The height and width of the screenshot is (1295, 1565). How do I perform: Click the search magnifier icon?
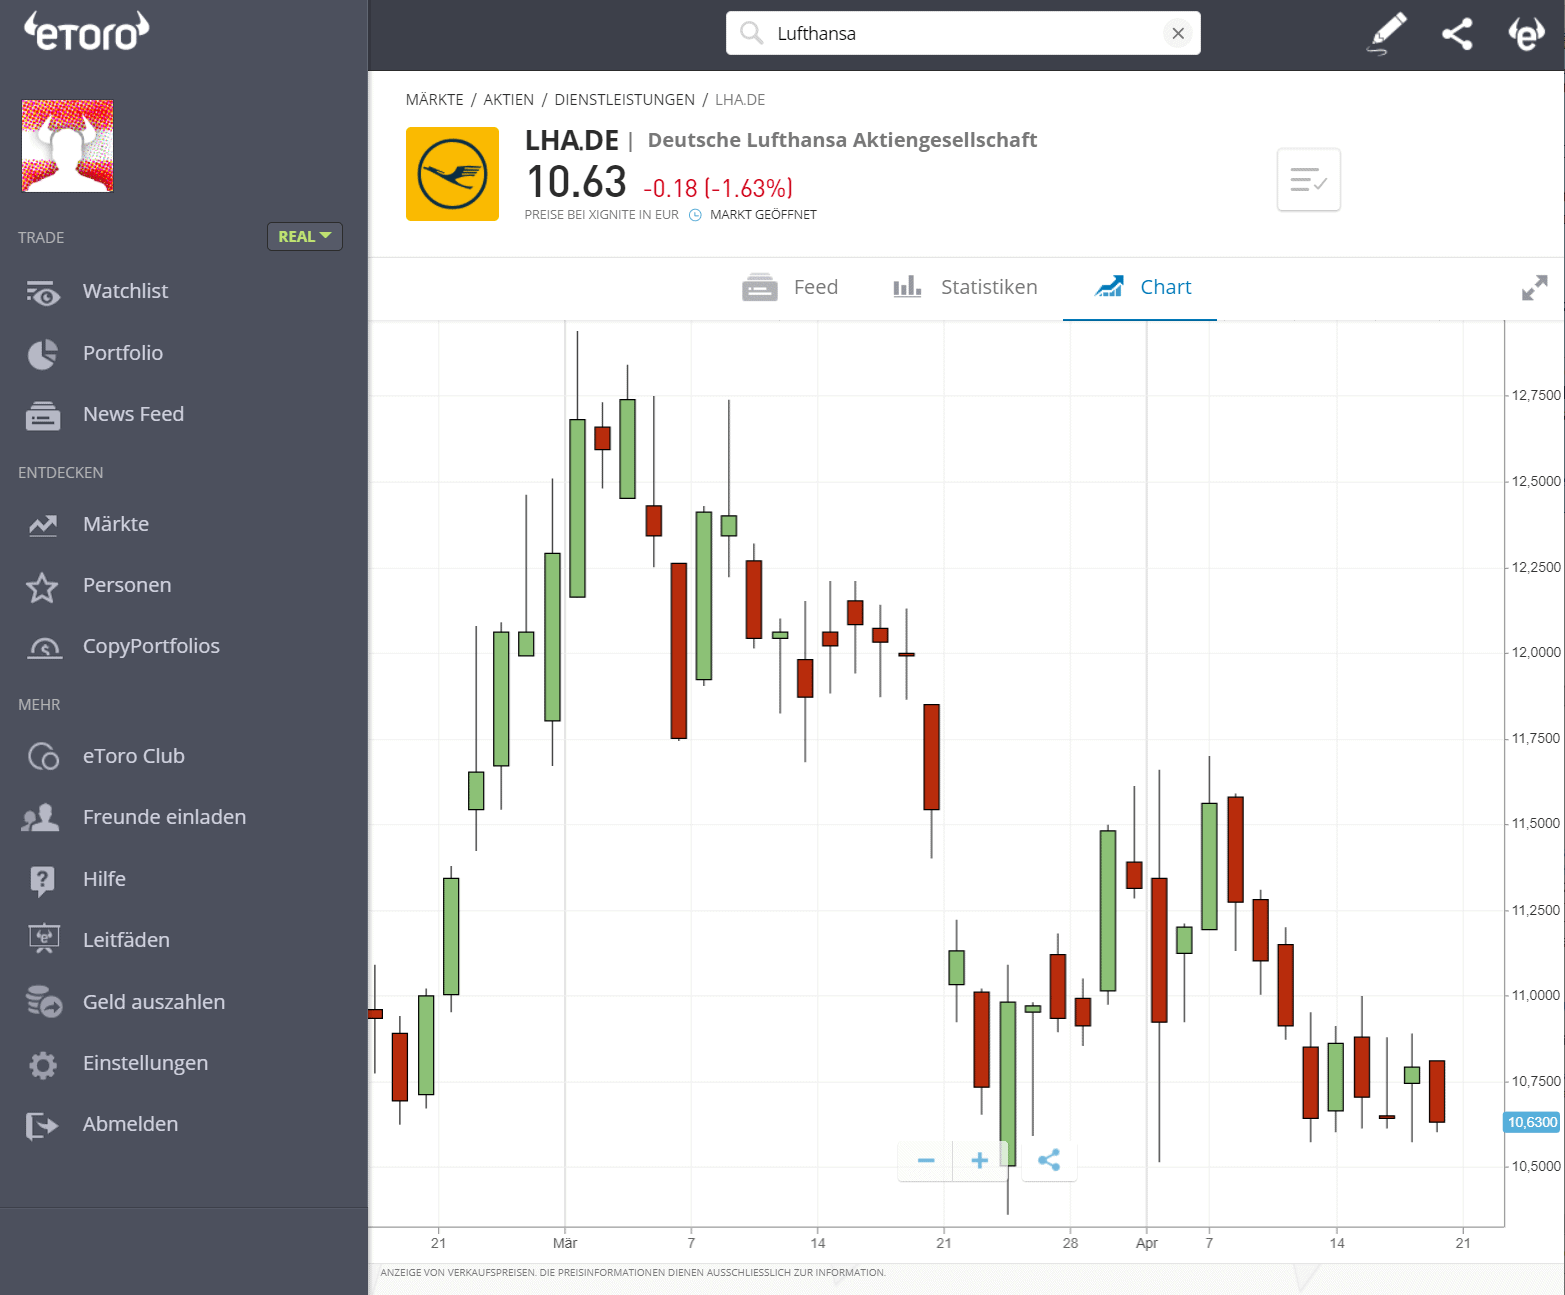(x=751, y=33)
